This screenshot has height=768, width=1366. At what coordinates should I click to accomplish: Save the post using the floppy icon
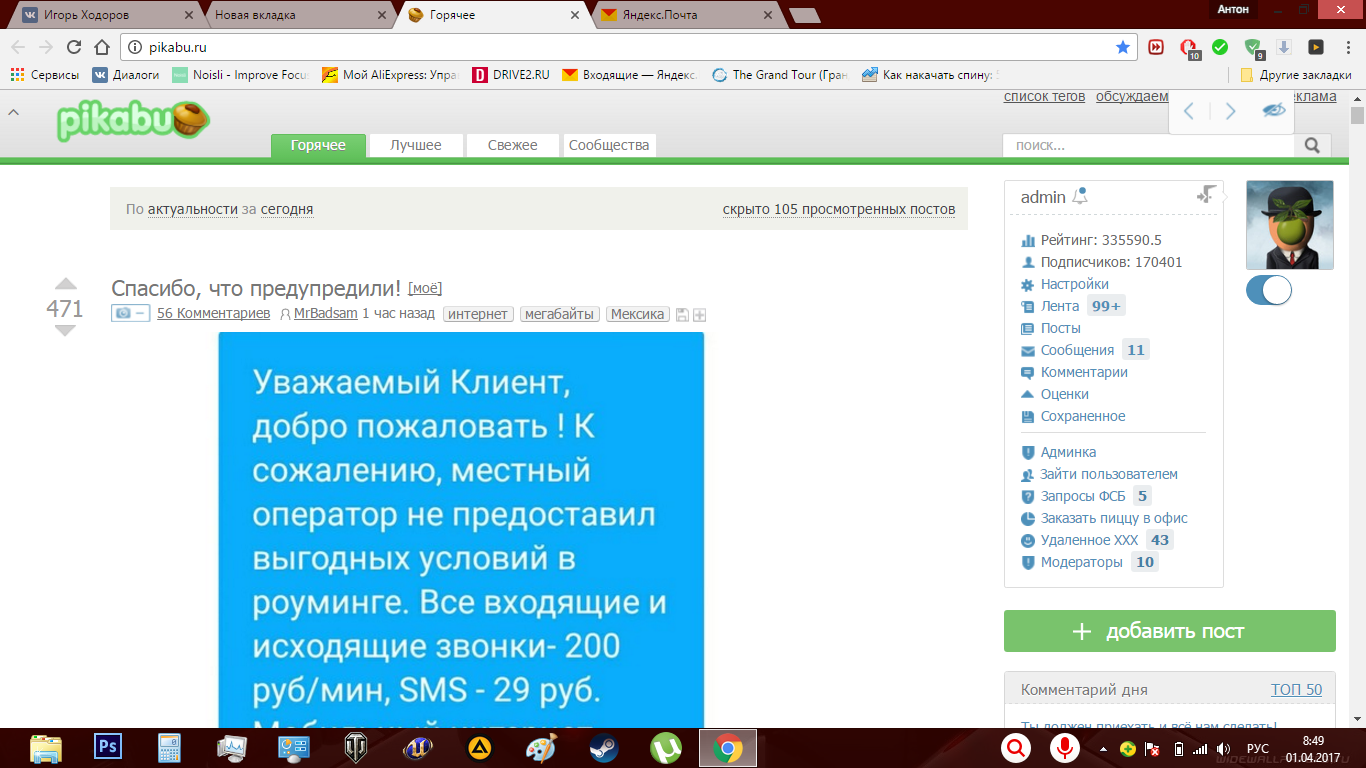pos(682,315)
